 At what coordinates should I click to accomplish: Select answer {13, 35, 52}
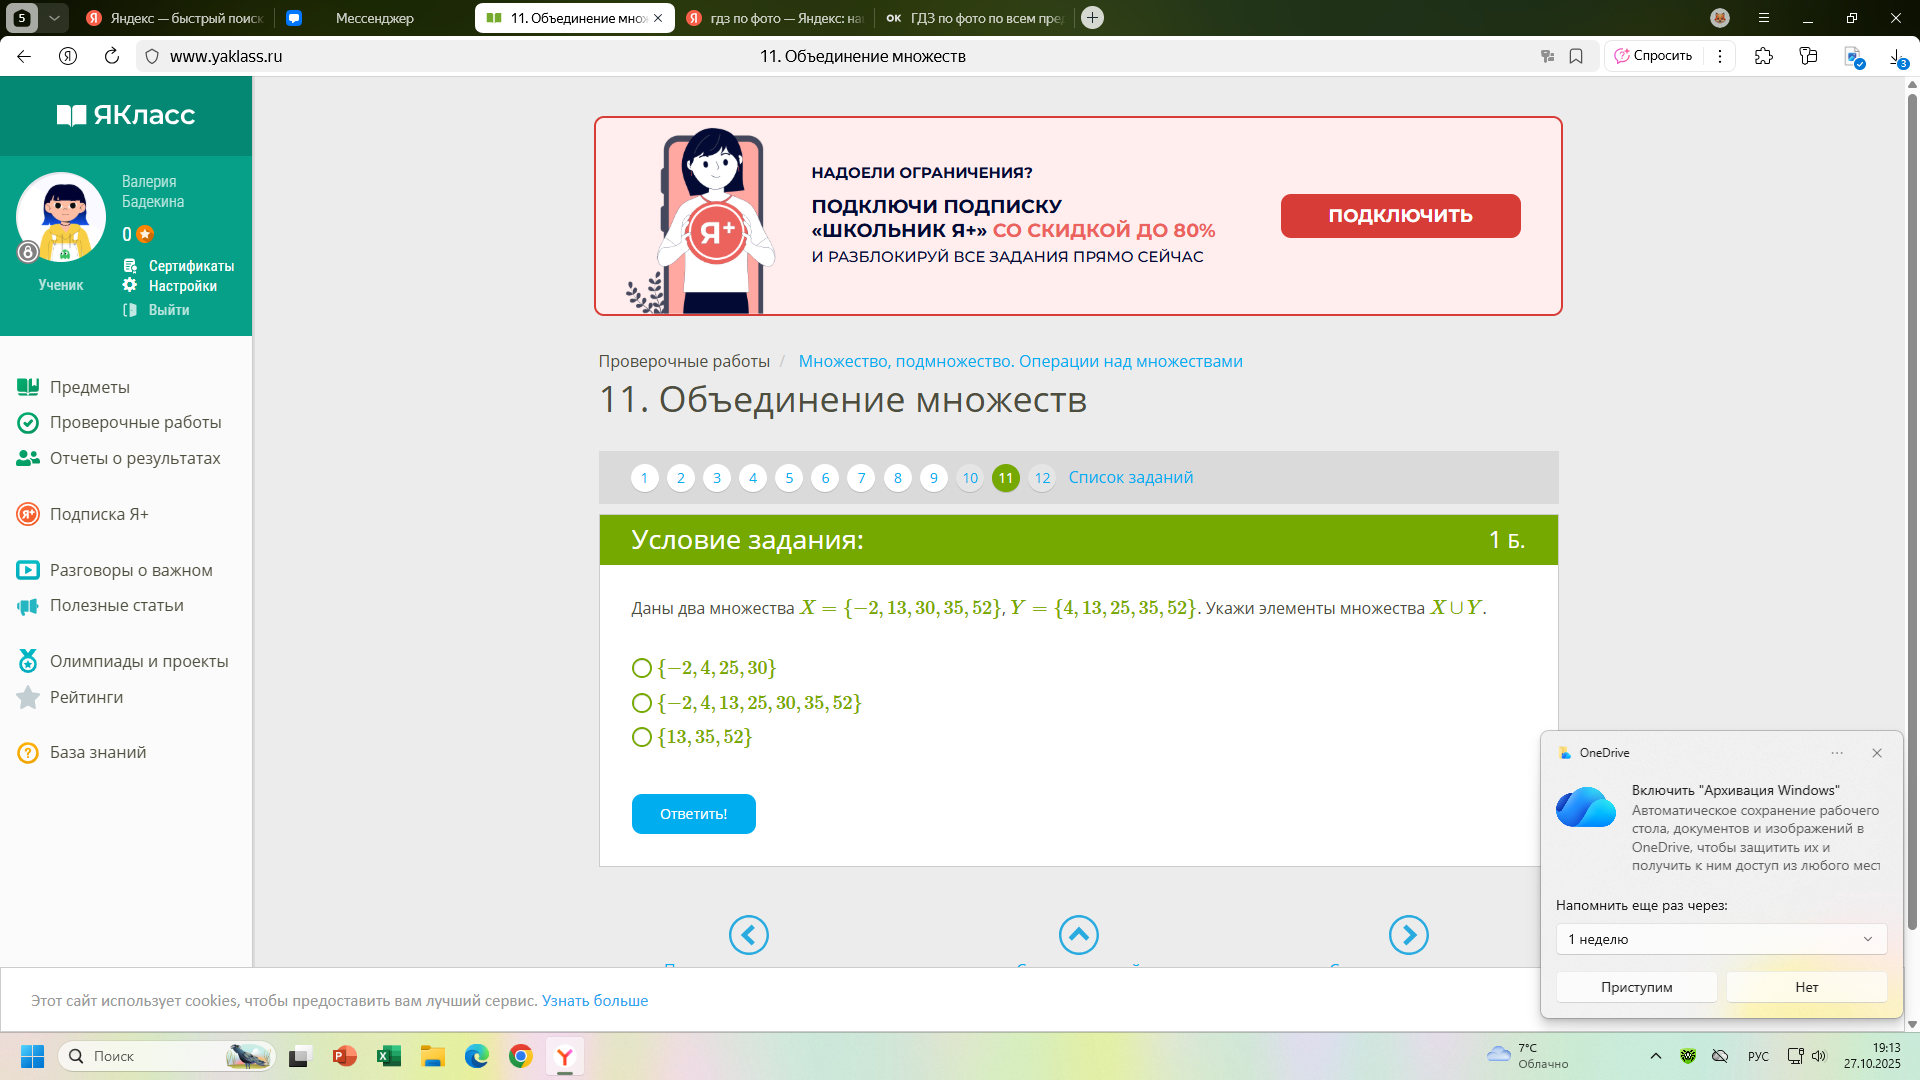point(642,737)
